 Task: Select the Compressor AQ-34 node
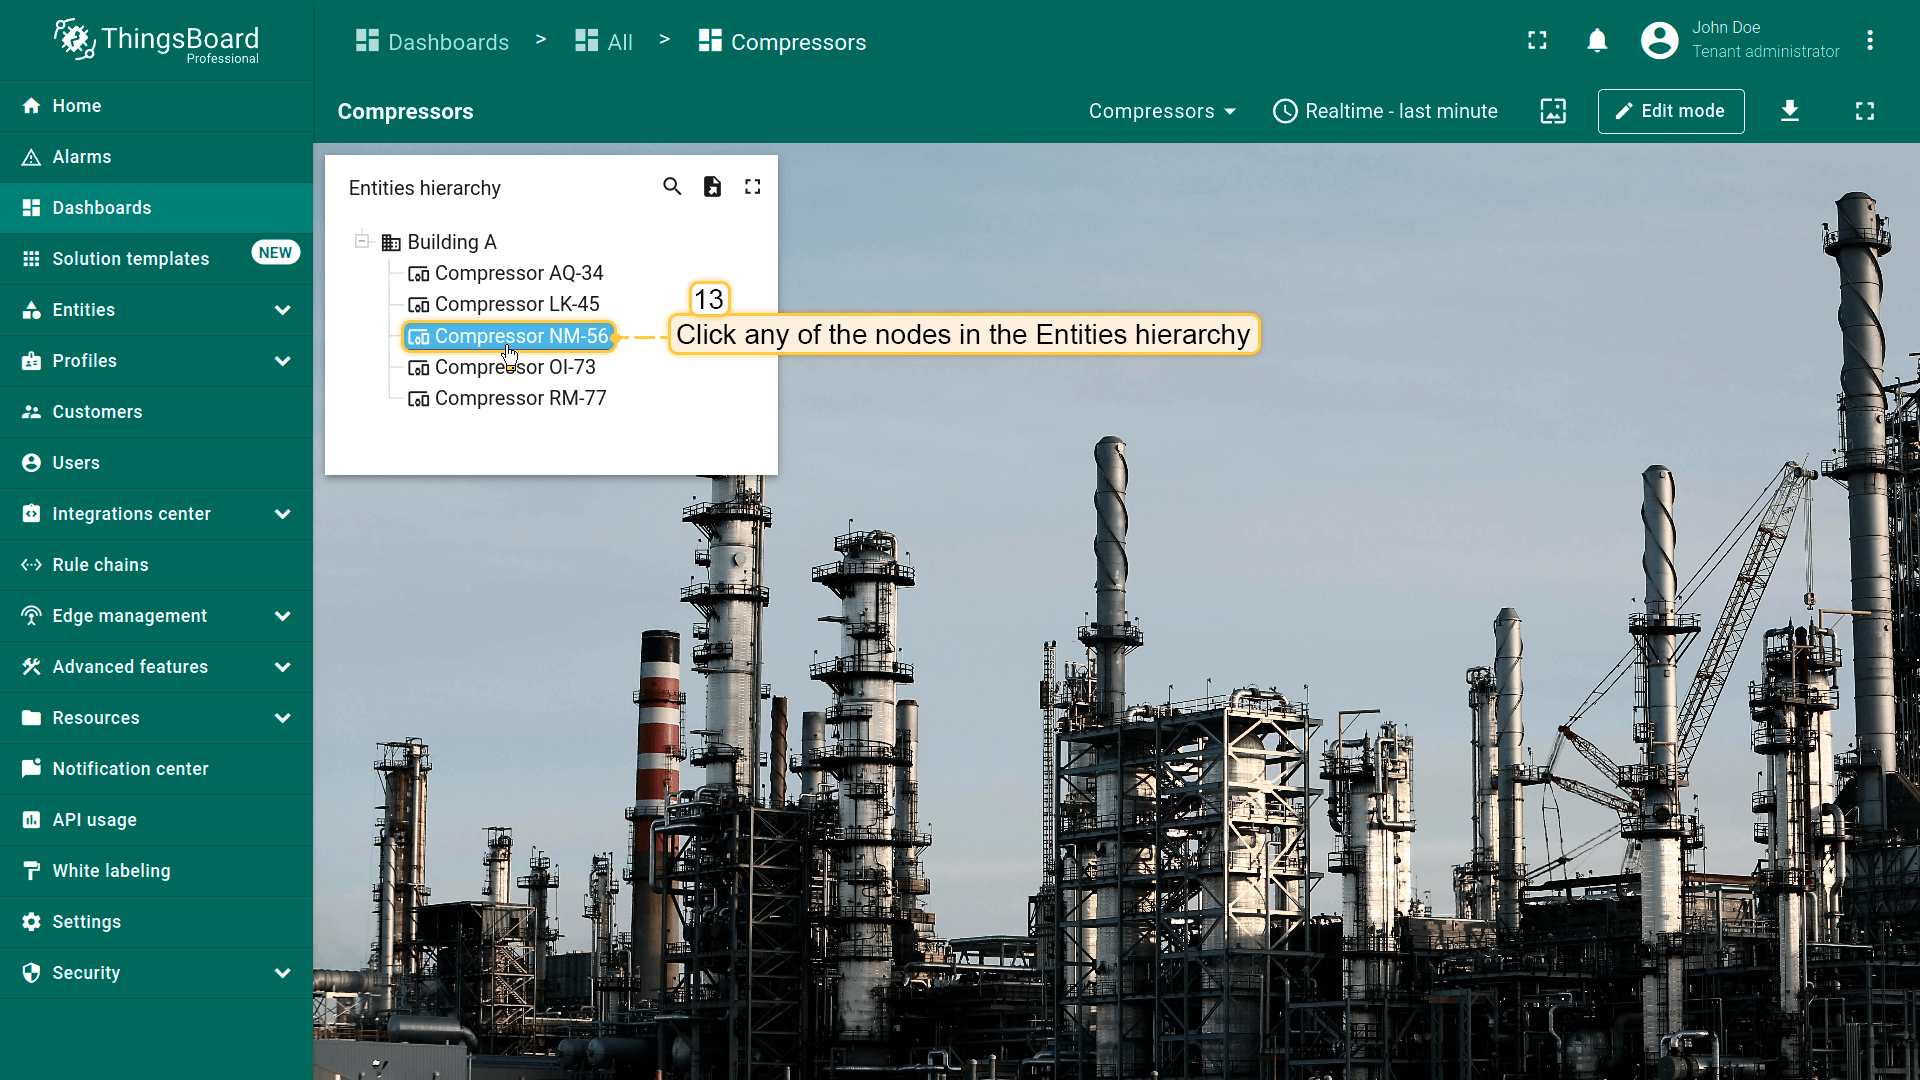pyautogui.click(x=518, y=273)
